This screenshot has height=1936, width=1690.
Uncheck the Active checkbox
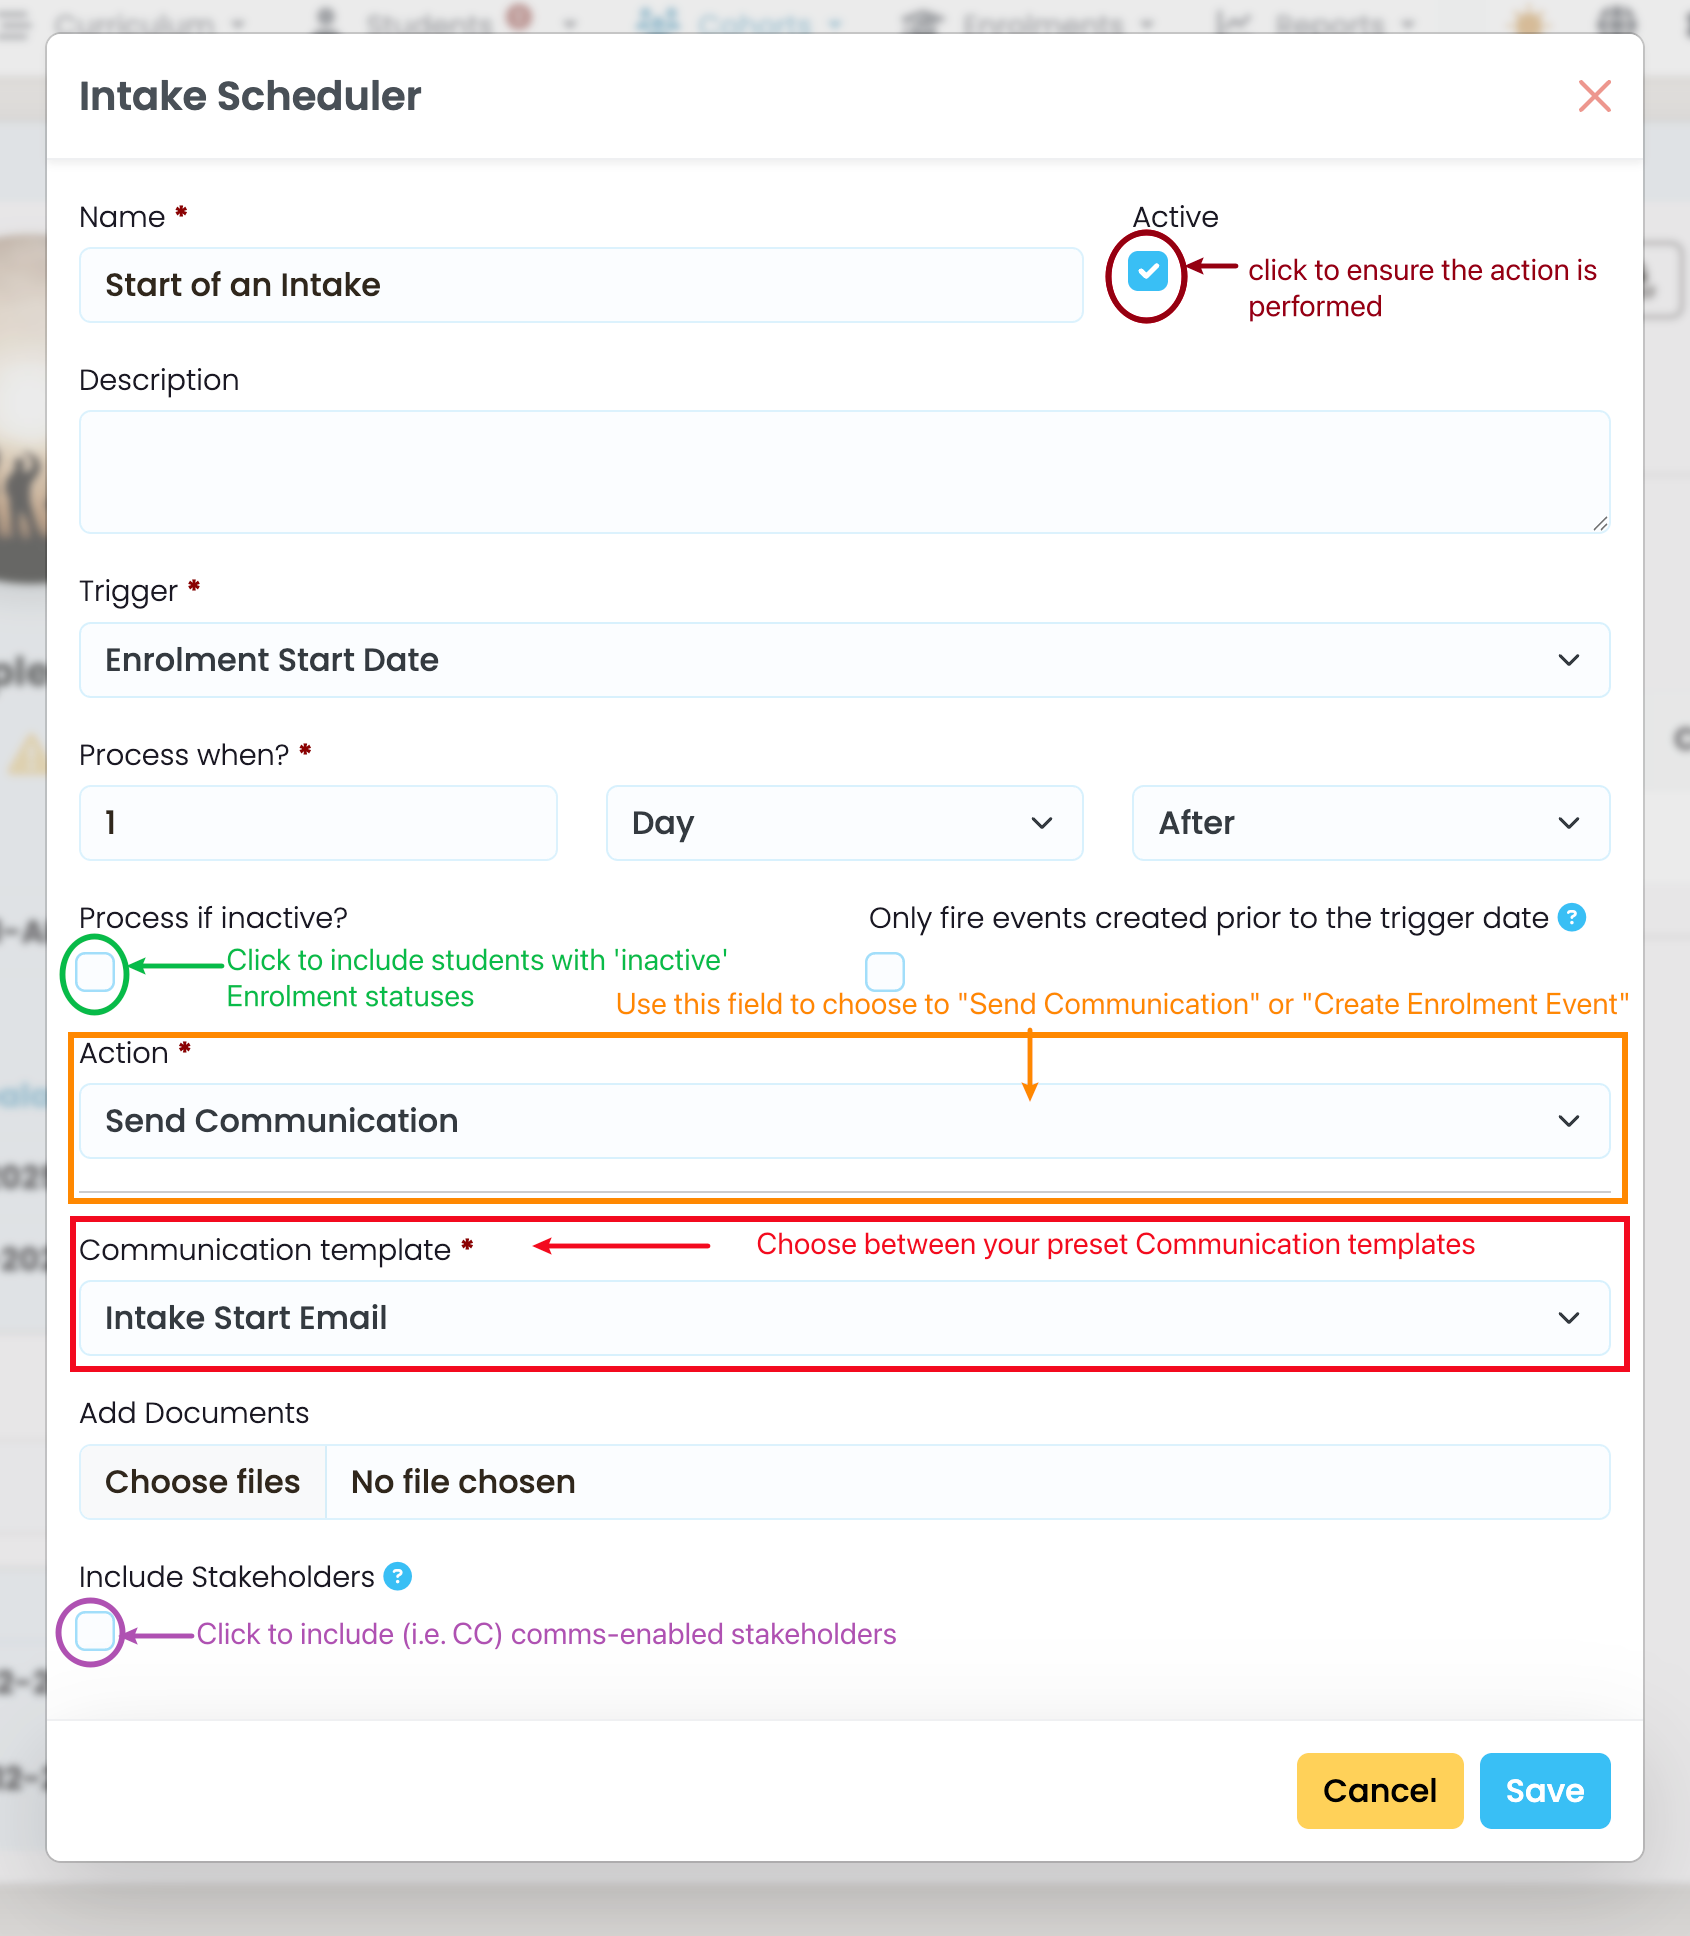tap(1147, 271)
